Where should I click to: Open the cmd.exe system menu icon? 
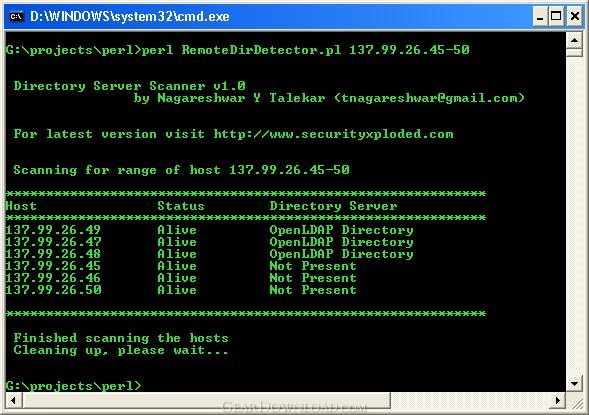[x=16, y=17]
